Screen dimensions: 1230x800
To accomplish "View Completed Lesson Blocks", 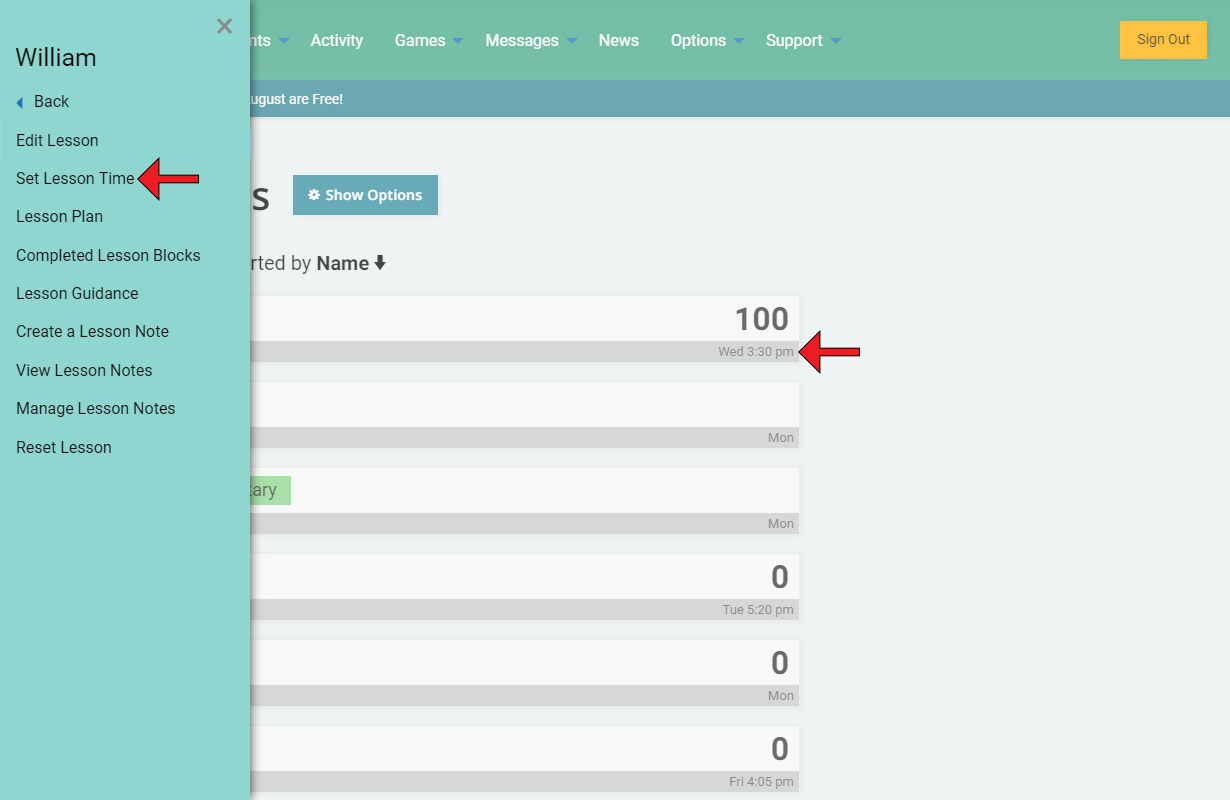I will 108,255.
